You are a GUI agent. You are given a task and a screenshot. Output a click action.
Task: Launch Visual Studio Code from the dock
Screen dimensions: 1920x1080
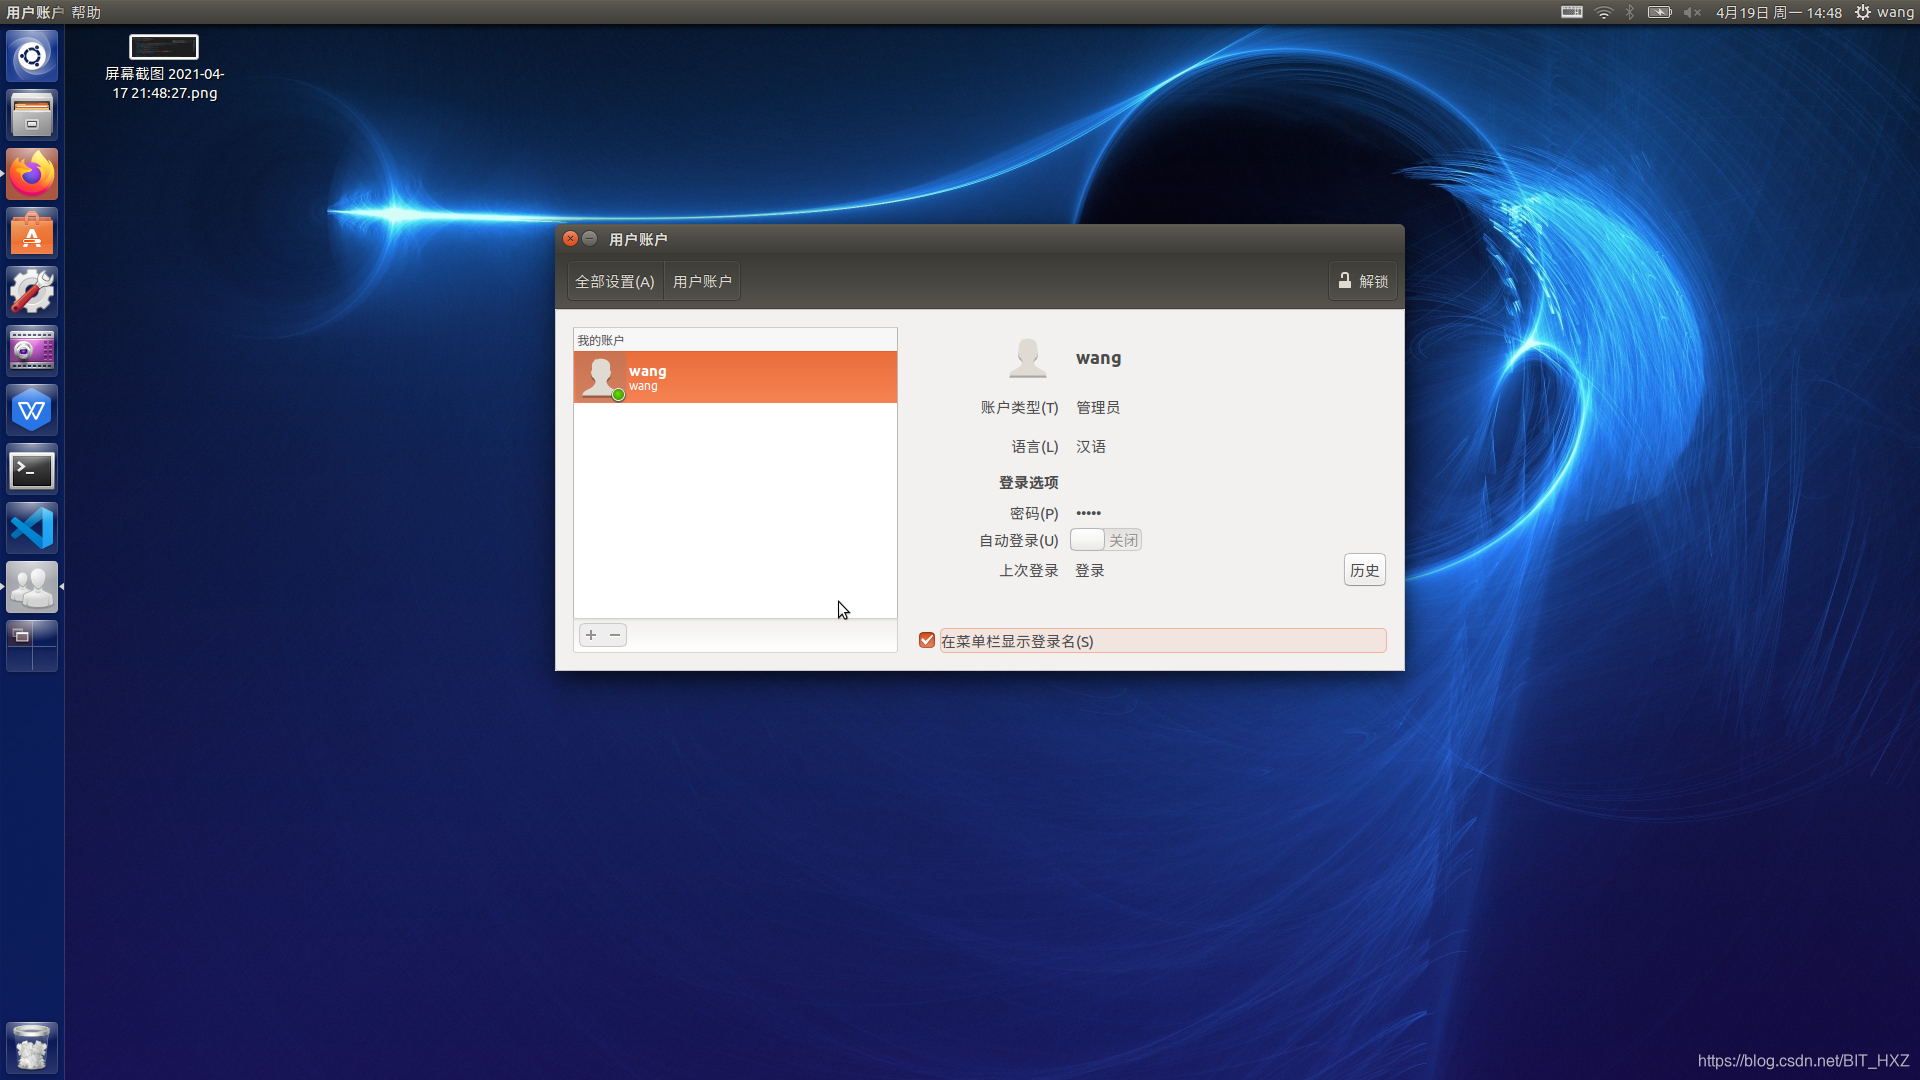[32, 529]
